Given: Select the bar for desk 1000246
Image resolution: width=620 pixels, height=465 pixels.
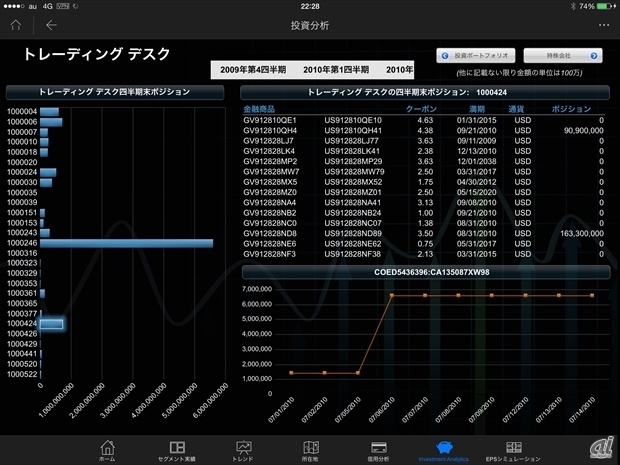Looking at the screenshot, I should pyautogui.click(x=127, y=243).
